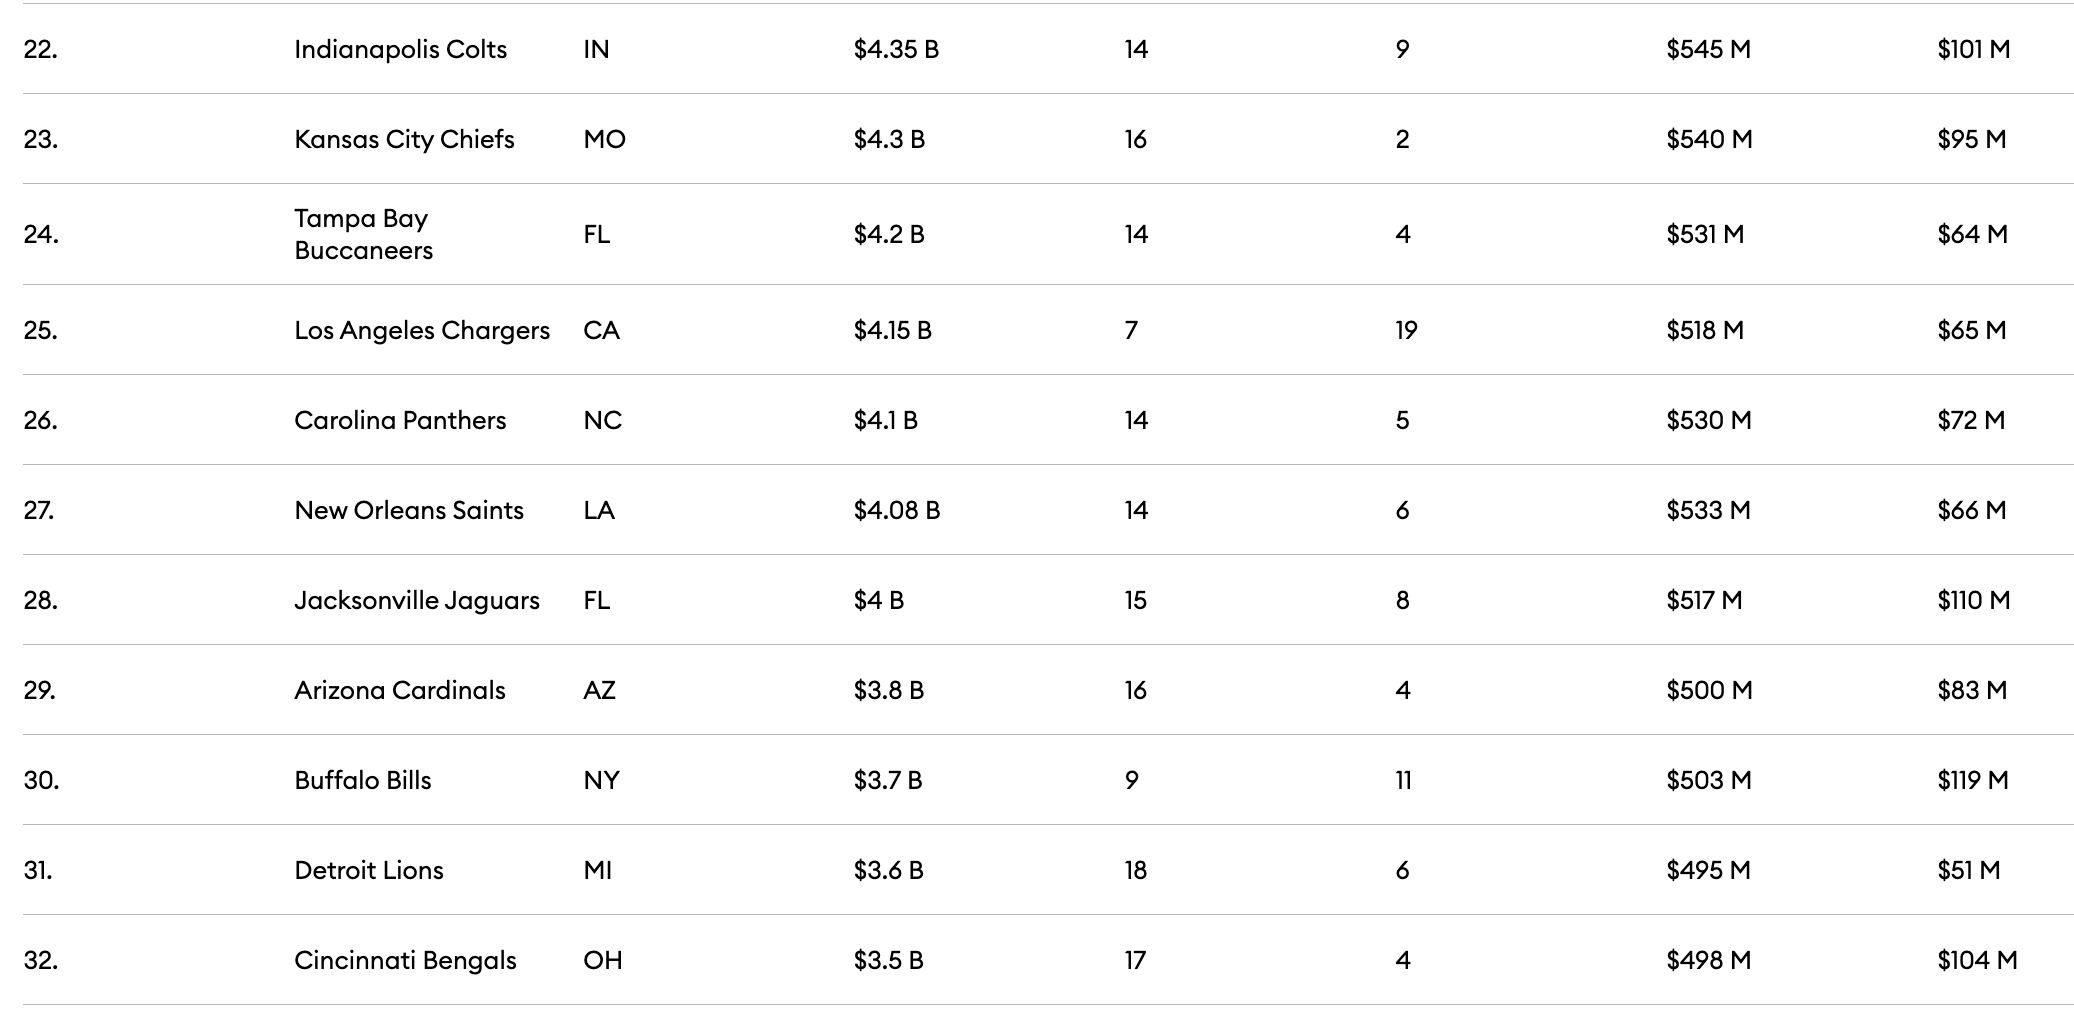Screen dimensions: 2074x1010
Task: Click rank number 25 in the list
Action: 40,330
